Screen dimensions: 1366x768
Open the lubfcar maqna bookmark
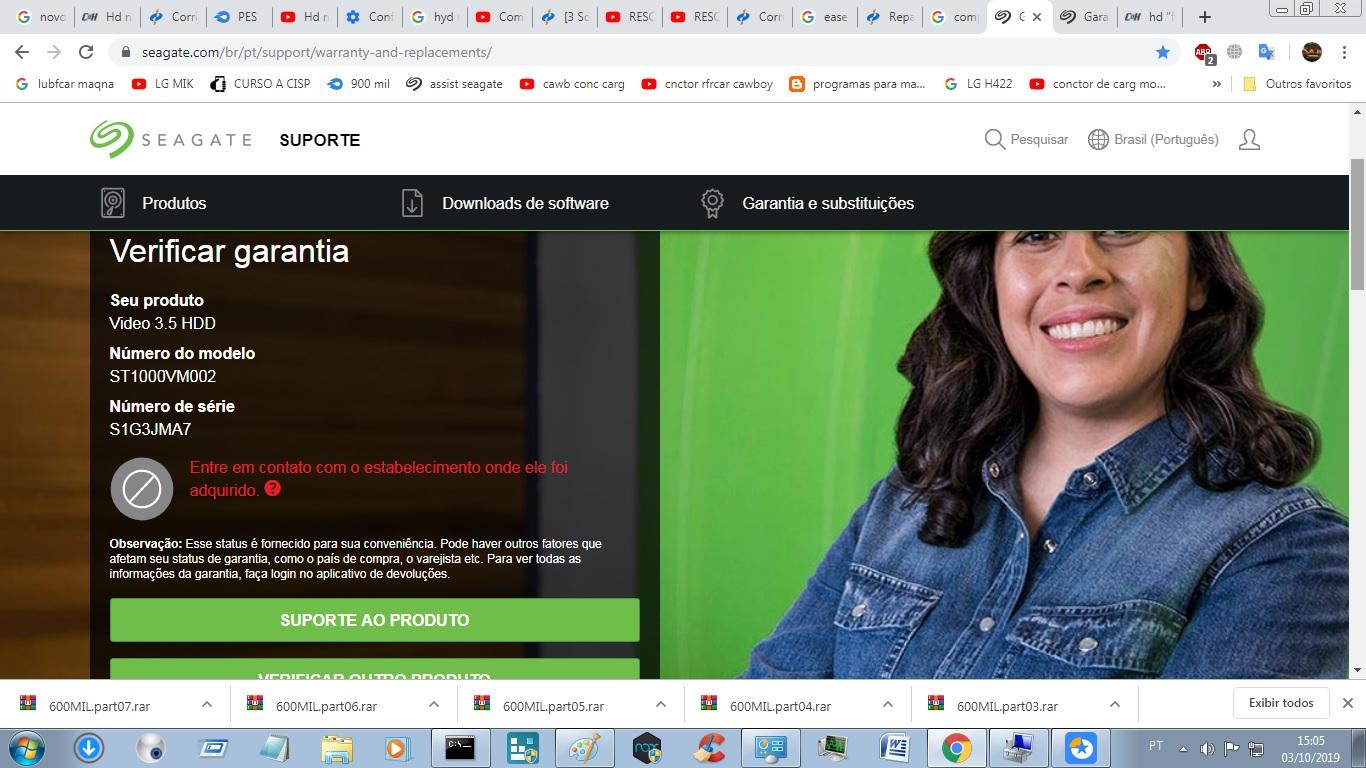click(65, 84)
